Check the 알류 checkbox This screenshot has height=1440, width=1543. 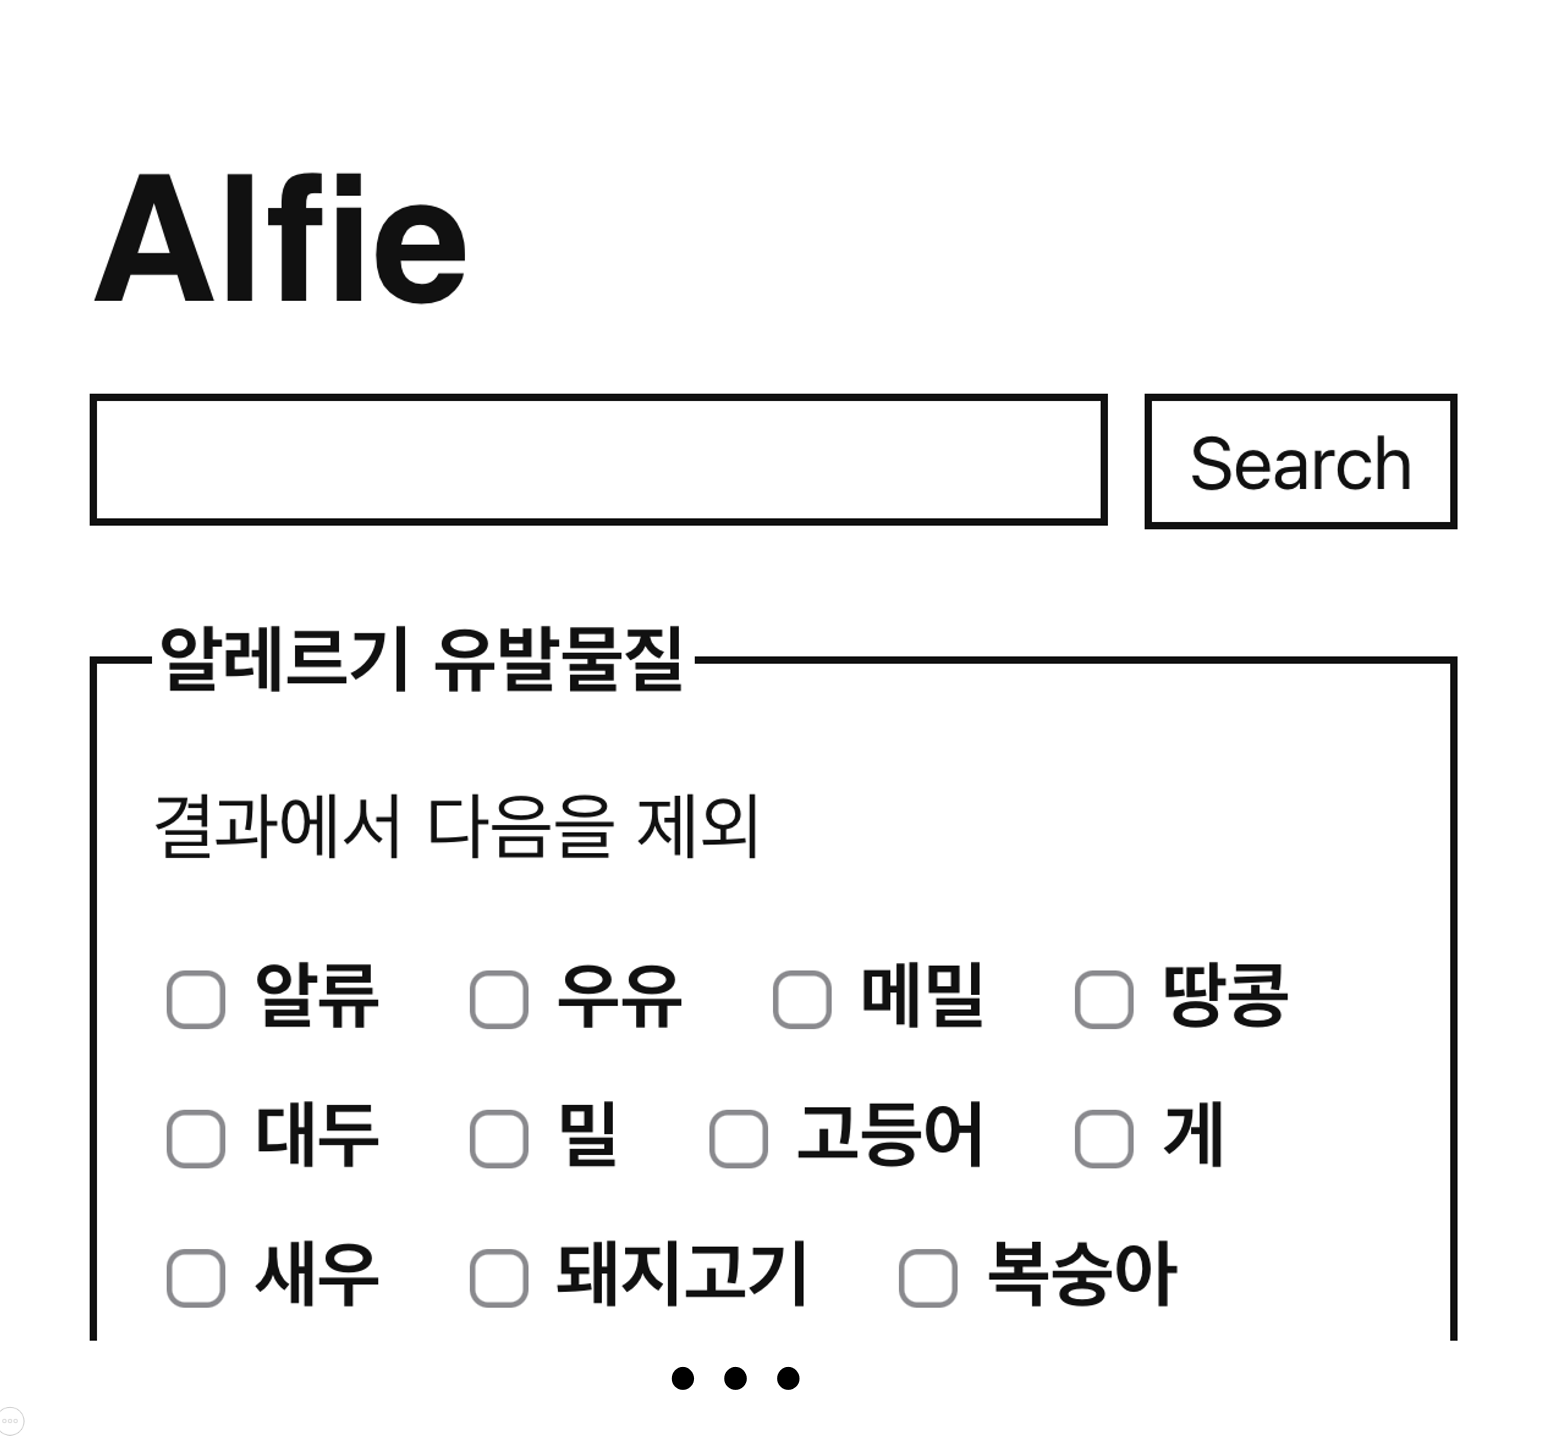tap(195, 999)
